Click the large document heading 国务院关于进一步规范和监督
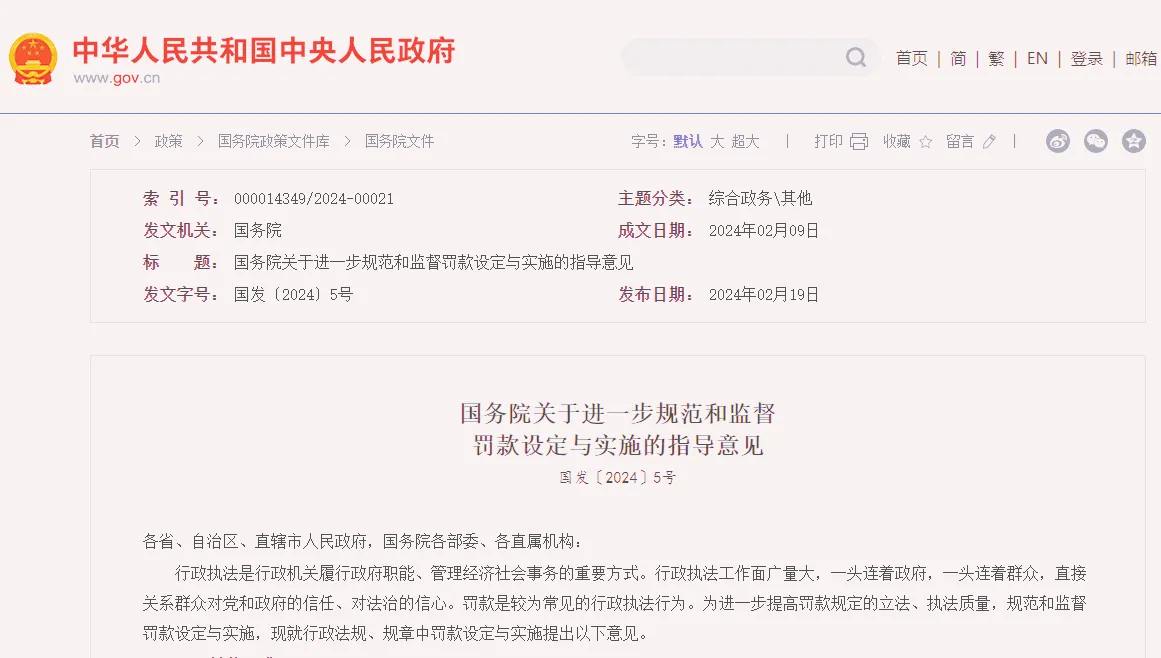 (618, 413)
